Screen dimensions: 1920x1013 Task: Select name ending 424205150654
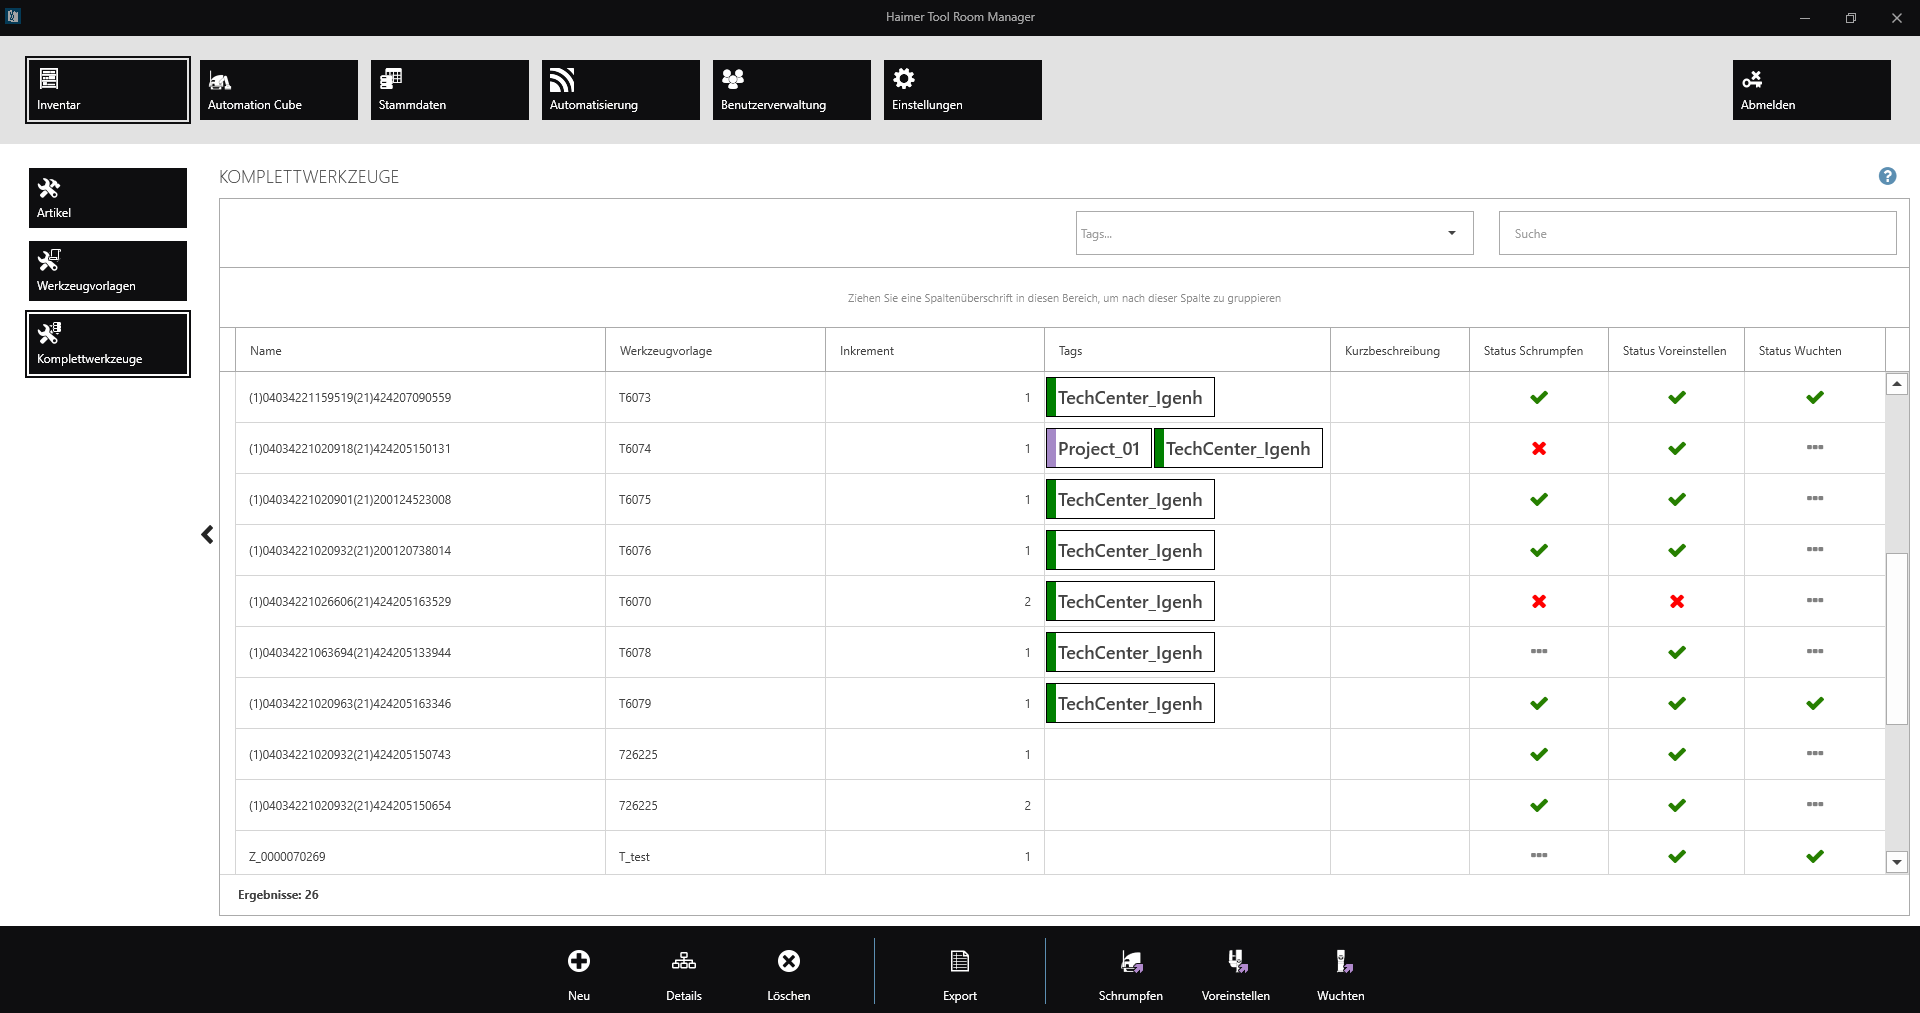[x=350, y=806]
